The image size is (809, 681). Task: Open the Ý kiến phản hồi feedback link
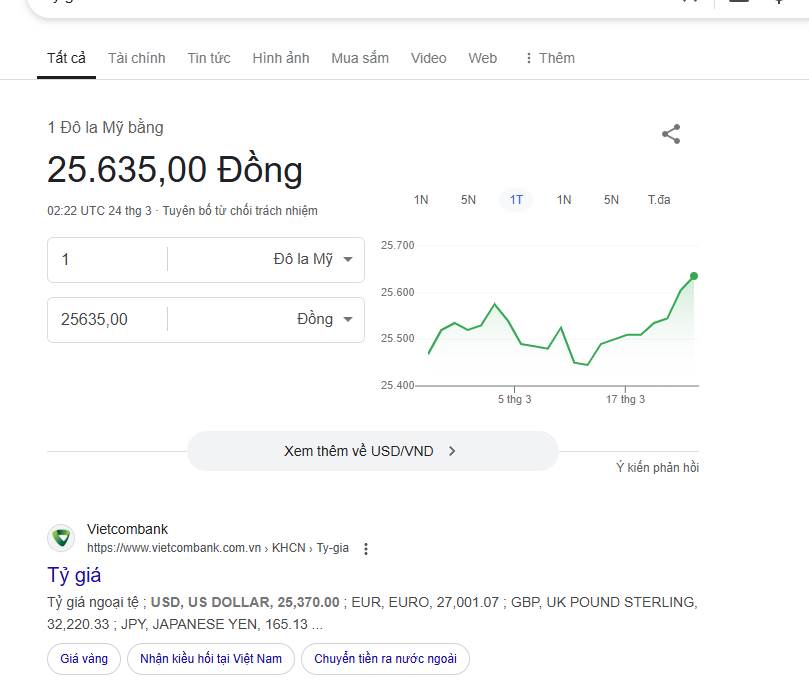pos(657,467)
